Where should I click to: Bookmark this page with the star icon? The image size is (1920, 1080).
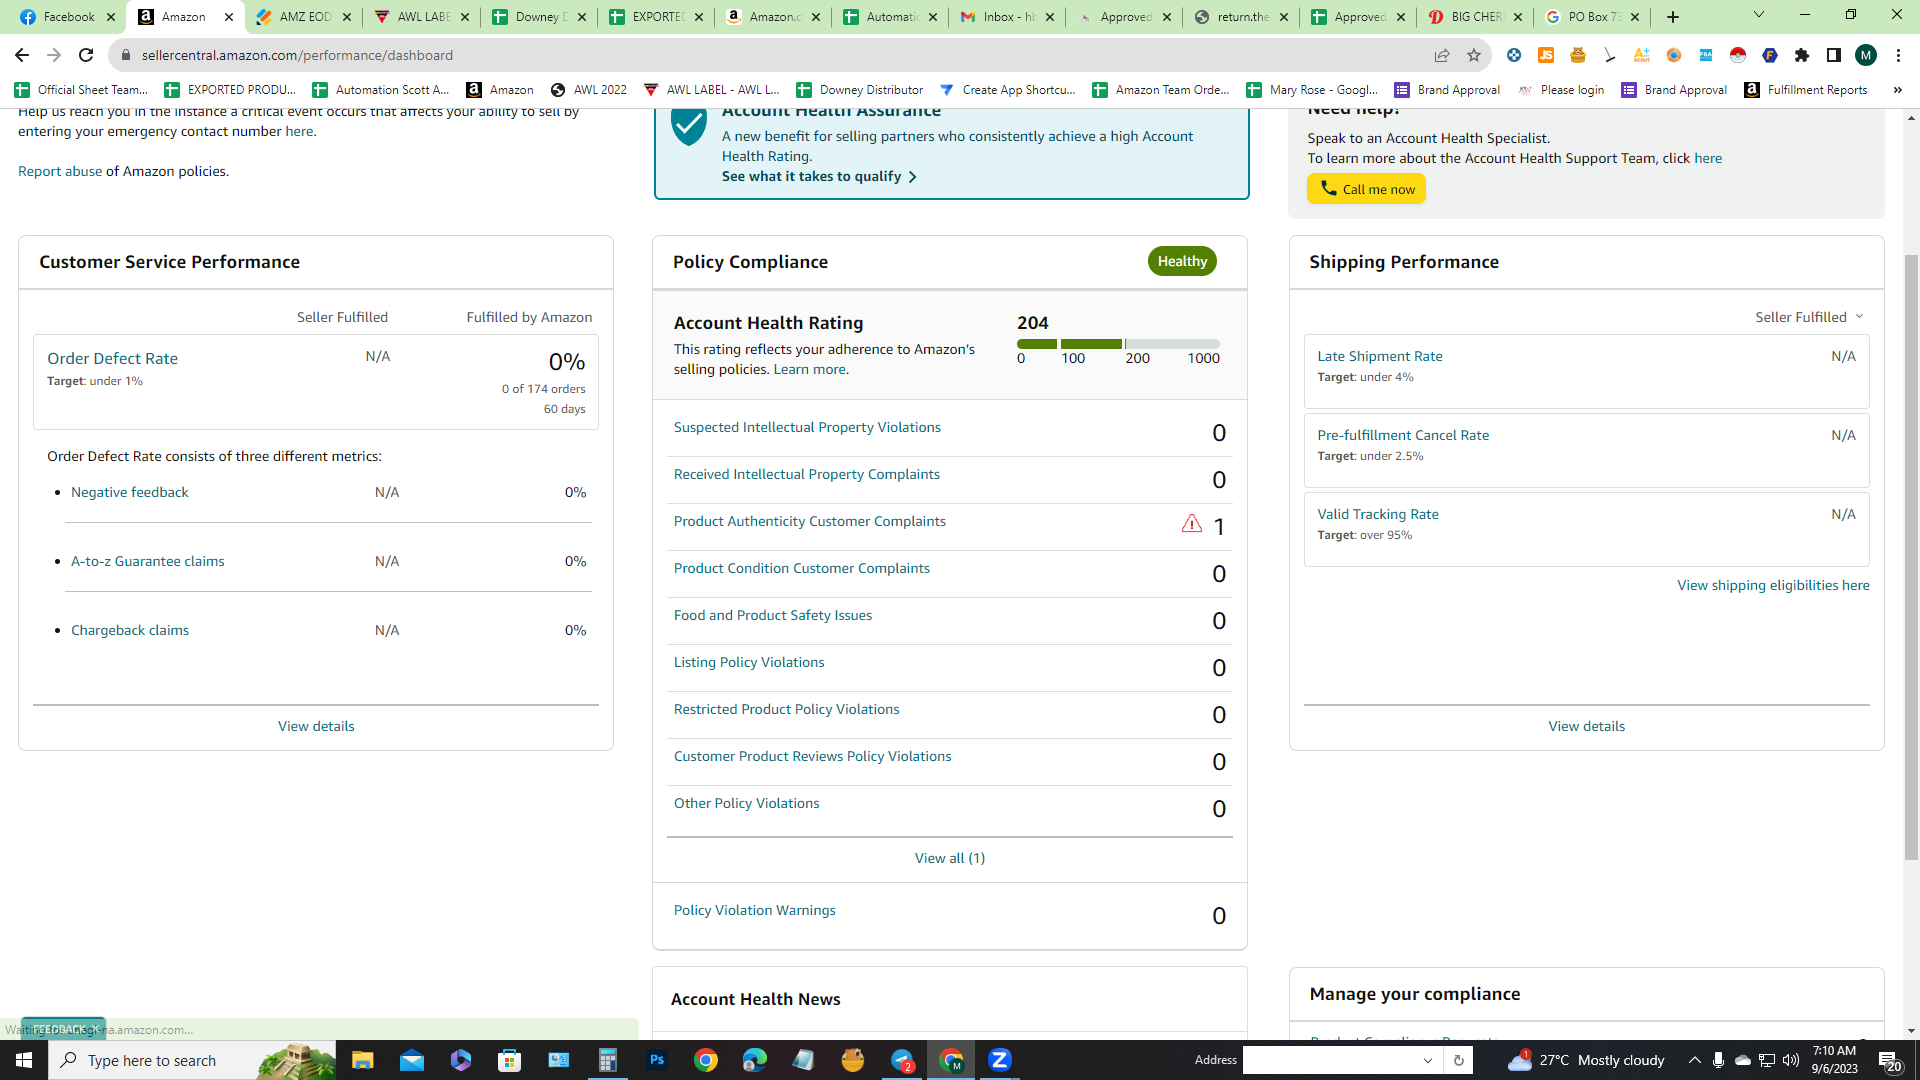[1473, 55]
